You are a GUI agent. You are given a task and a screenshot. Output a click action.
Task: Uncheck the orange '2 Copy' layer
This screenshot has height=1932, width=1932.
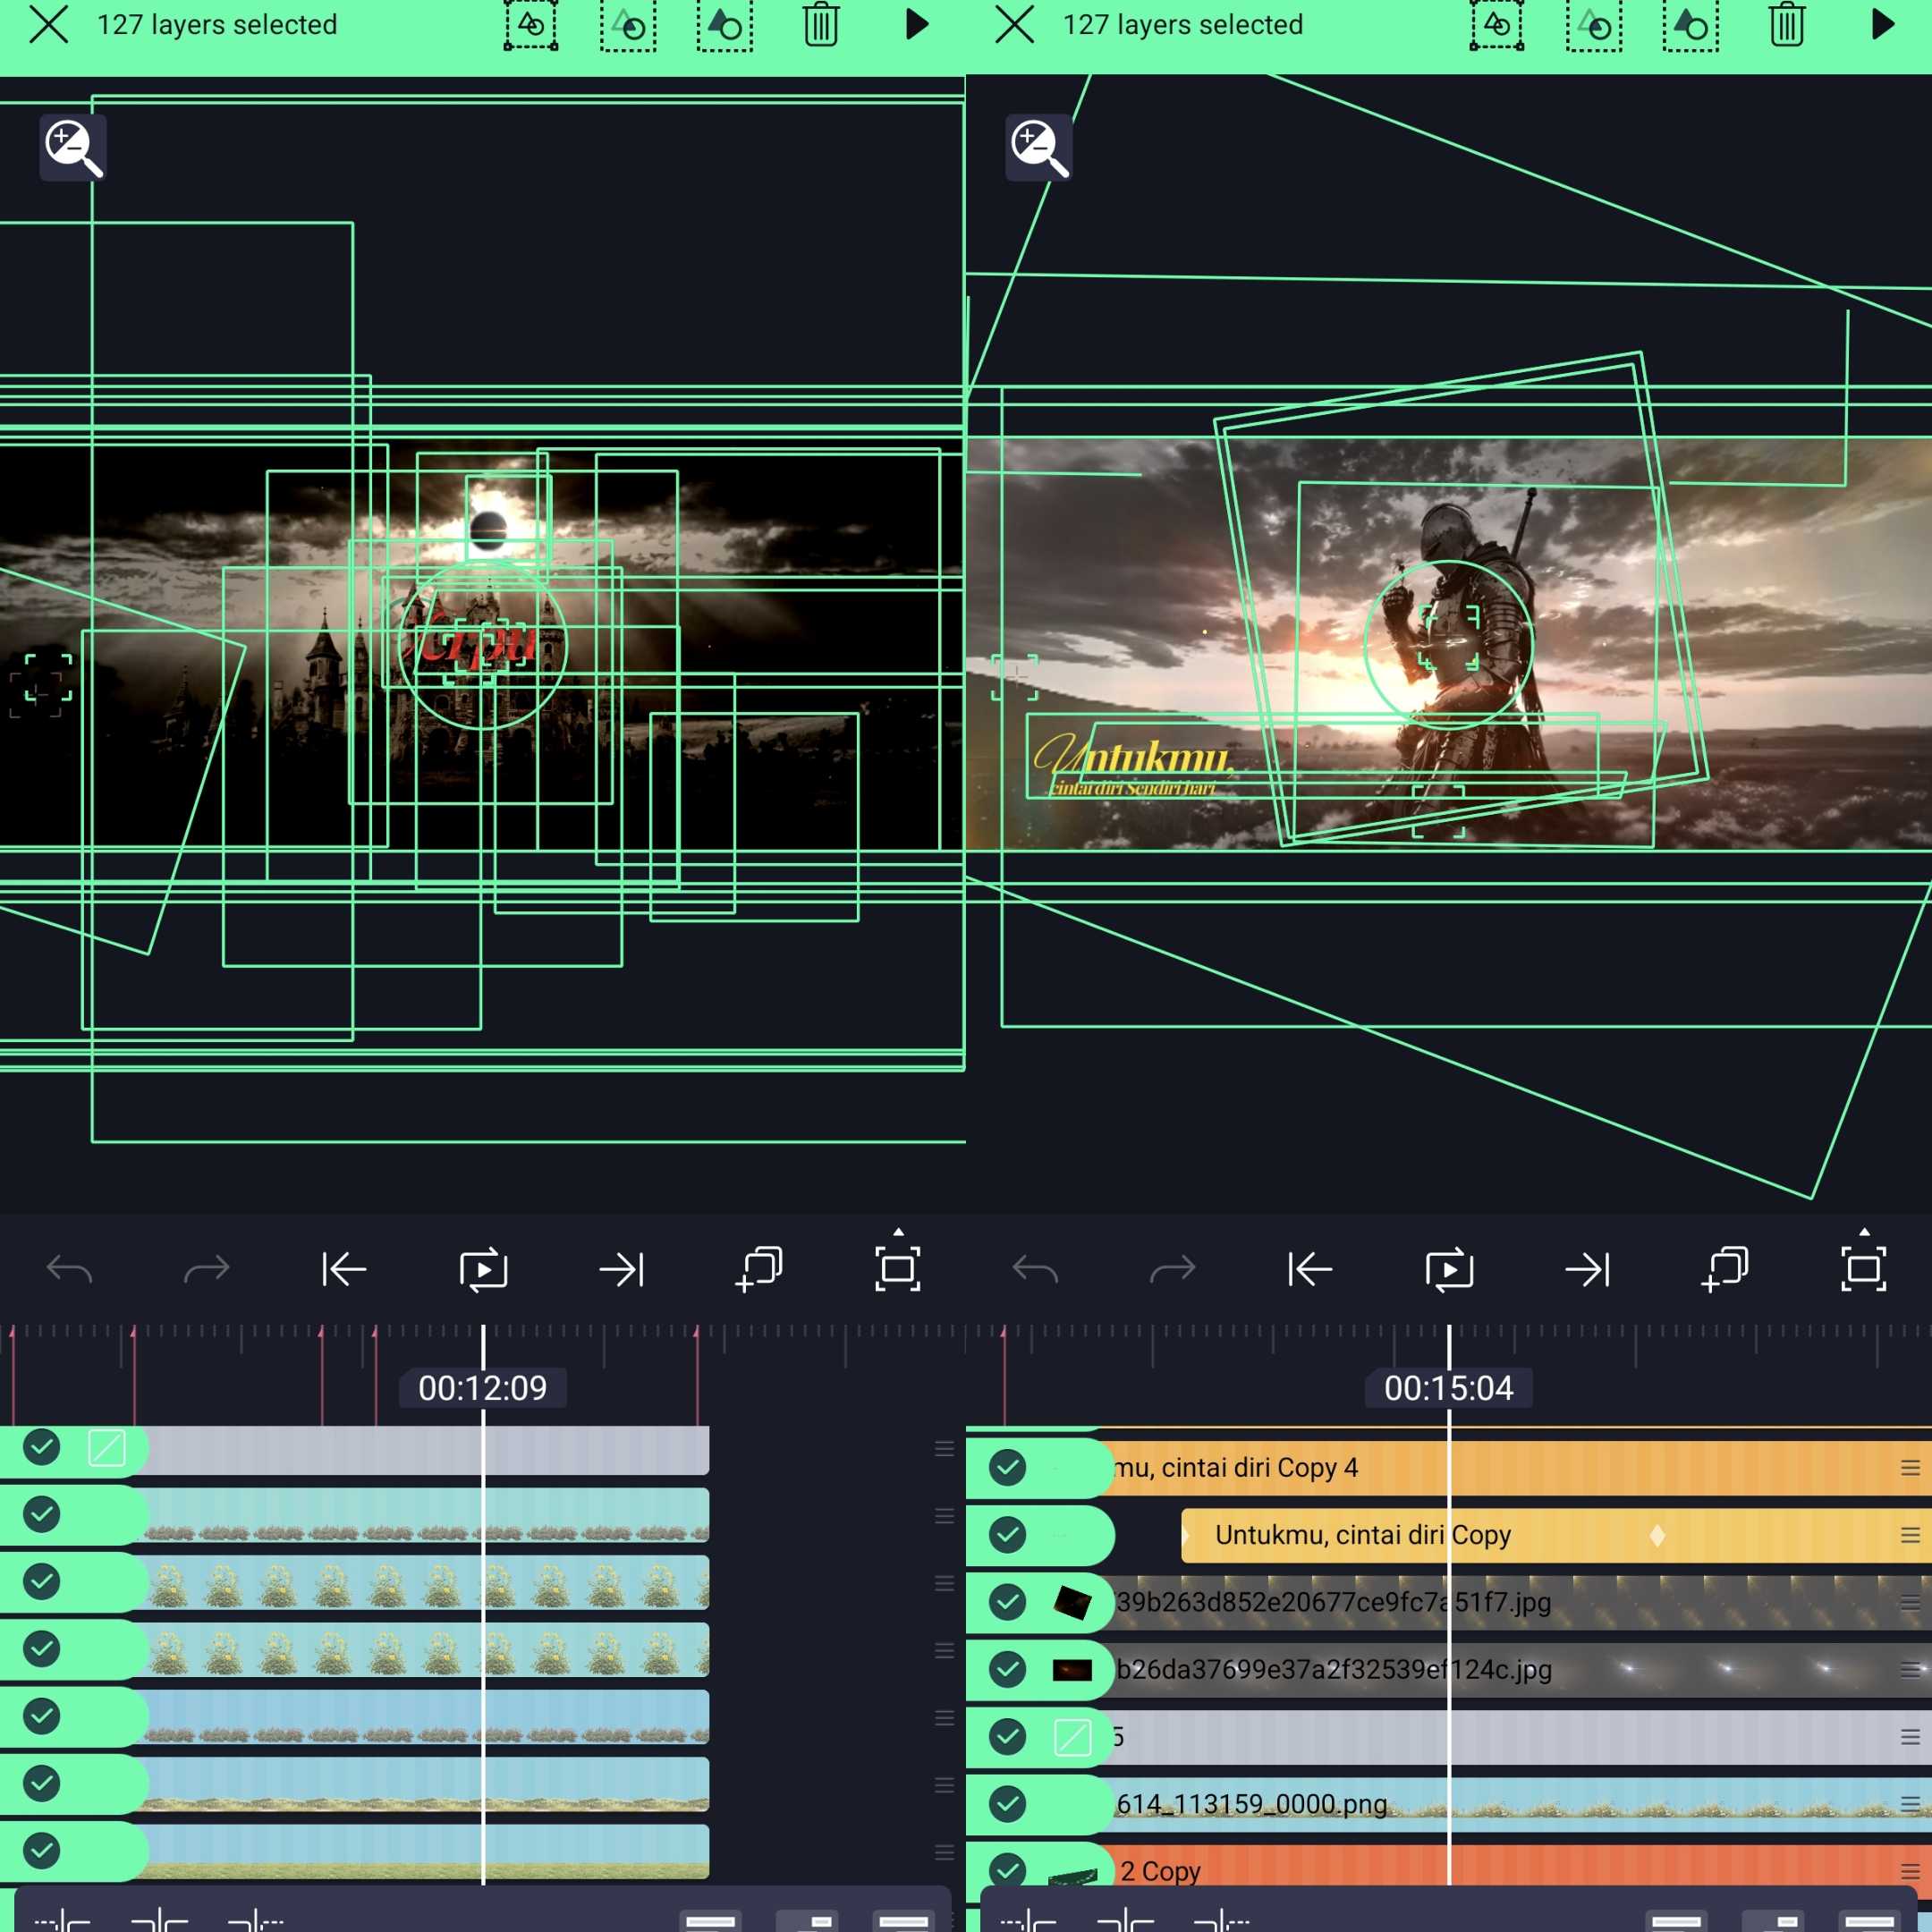[1007, 1869]
